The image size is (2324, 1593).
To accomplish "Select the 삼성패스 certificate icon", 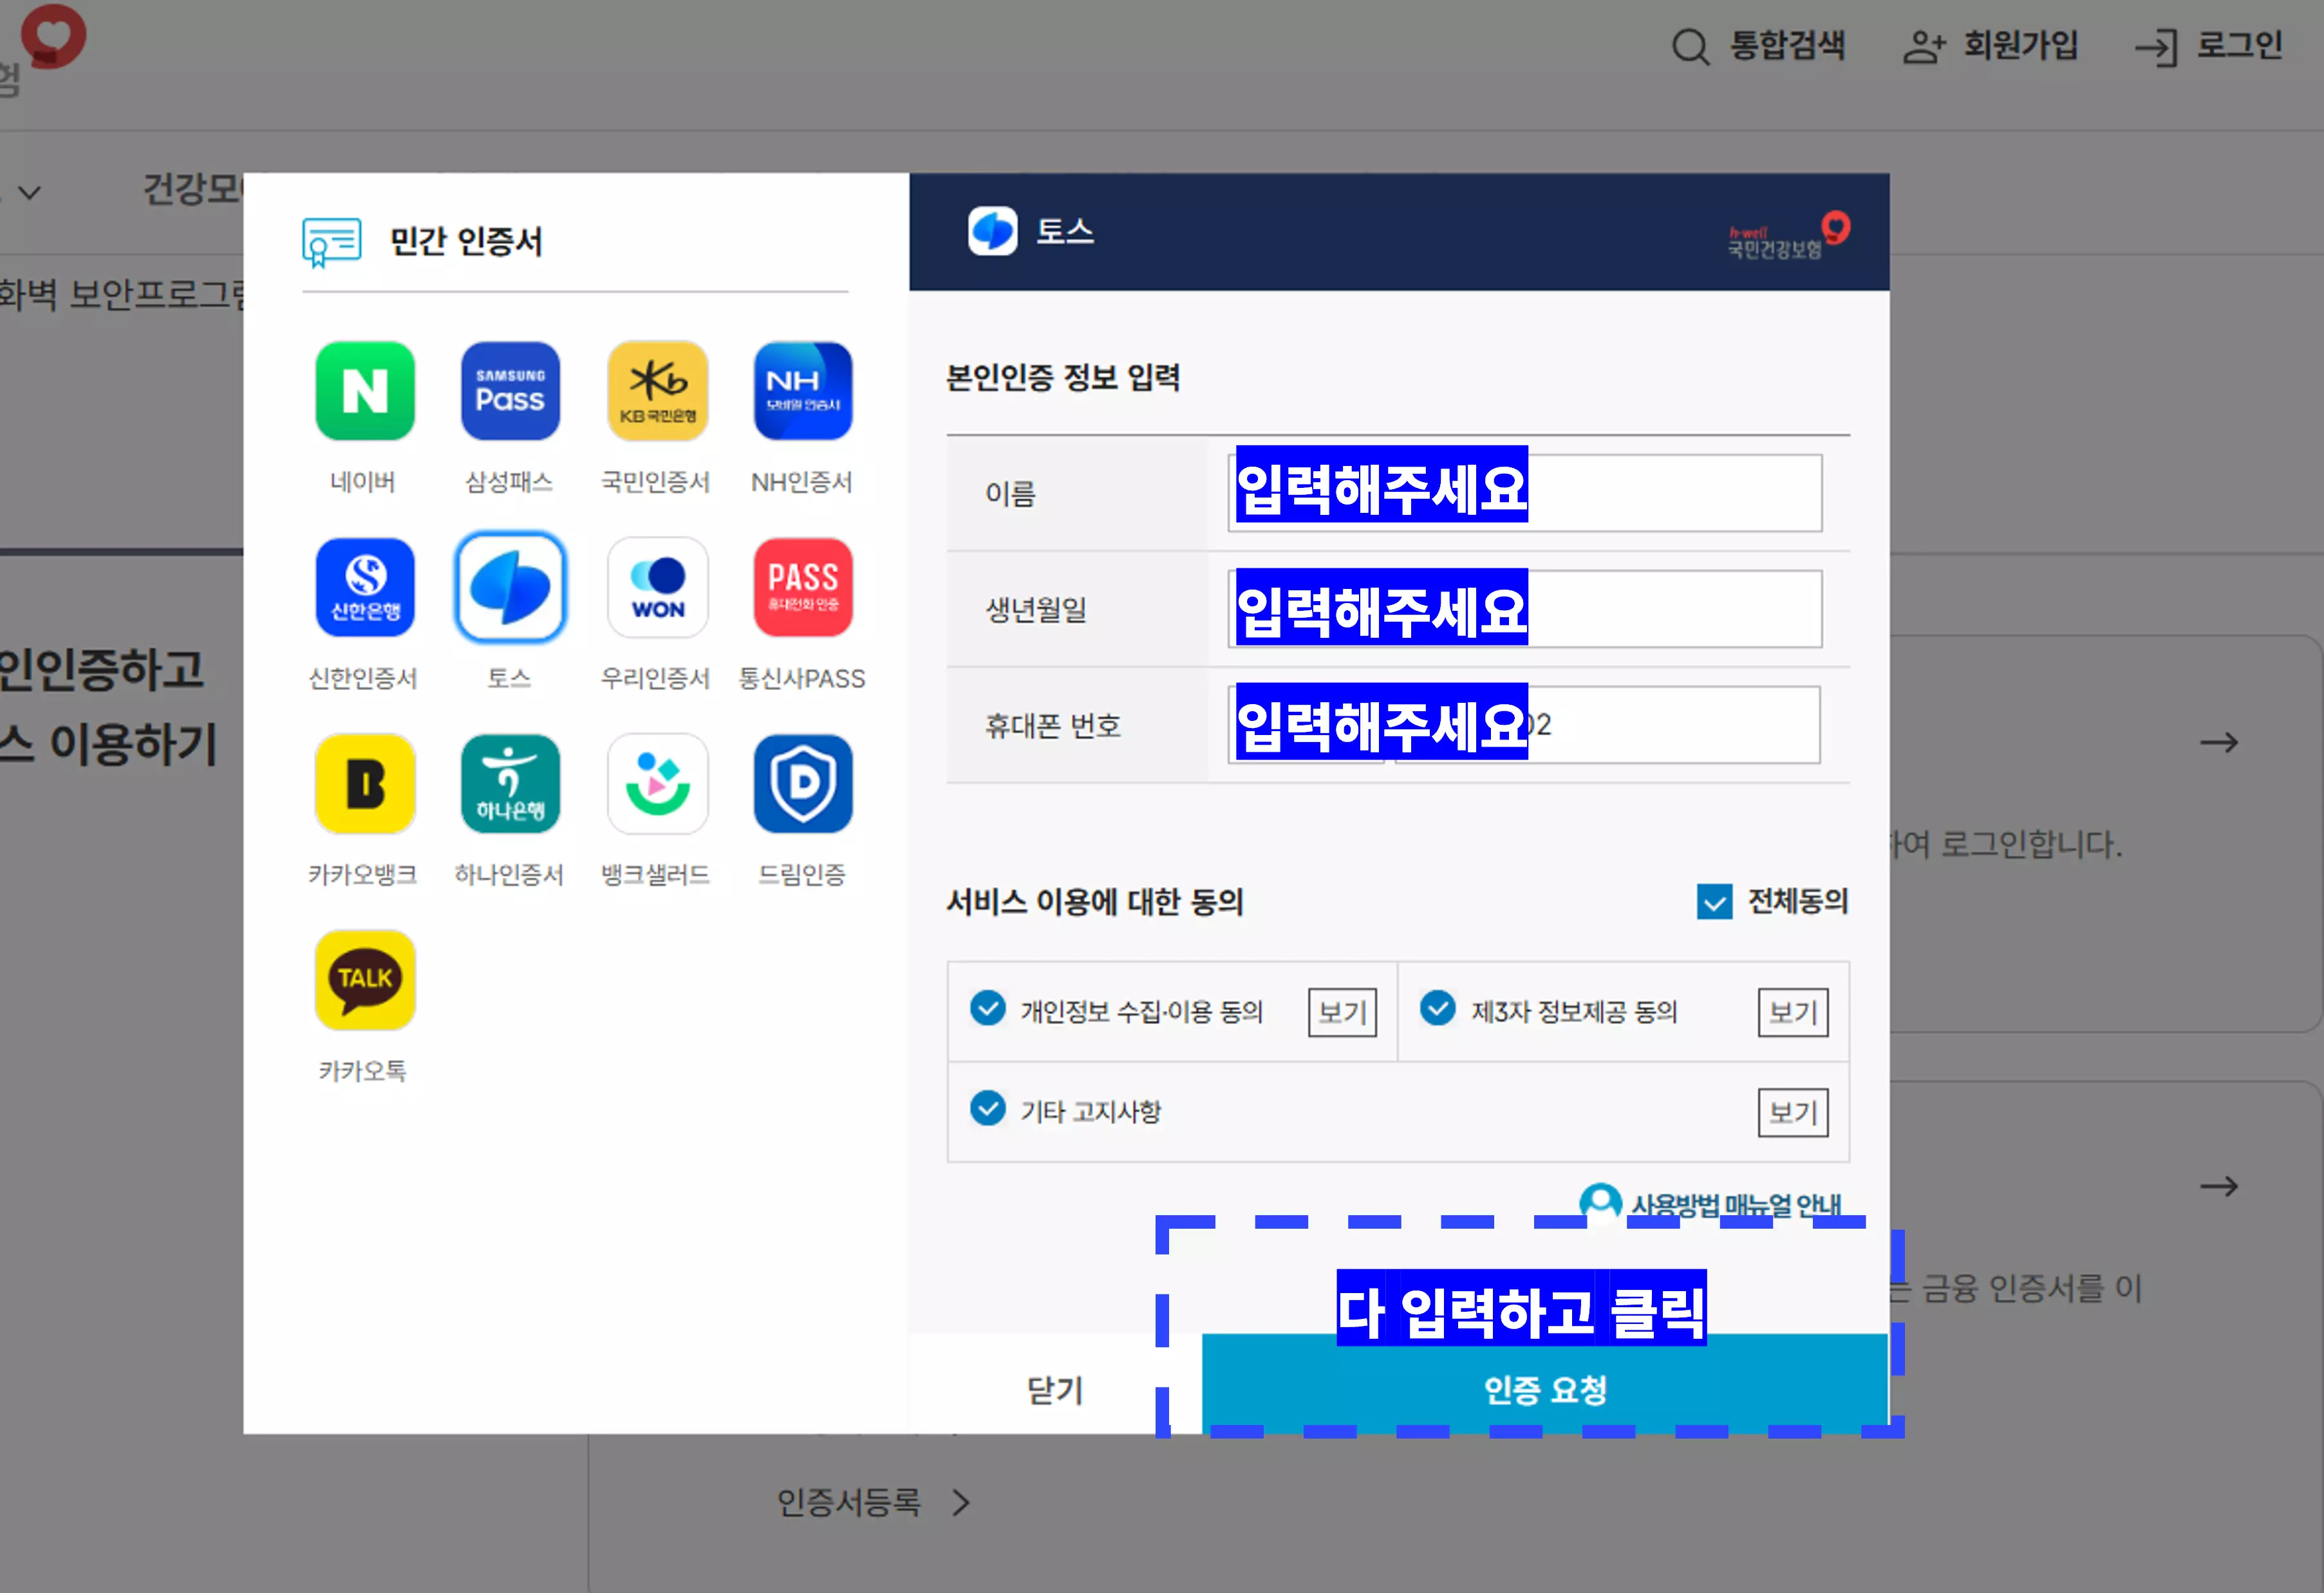I will point(510,392).
